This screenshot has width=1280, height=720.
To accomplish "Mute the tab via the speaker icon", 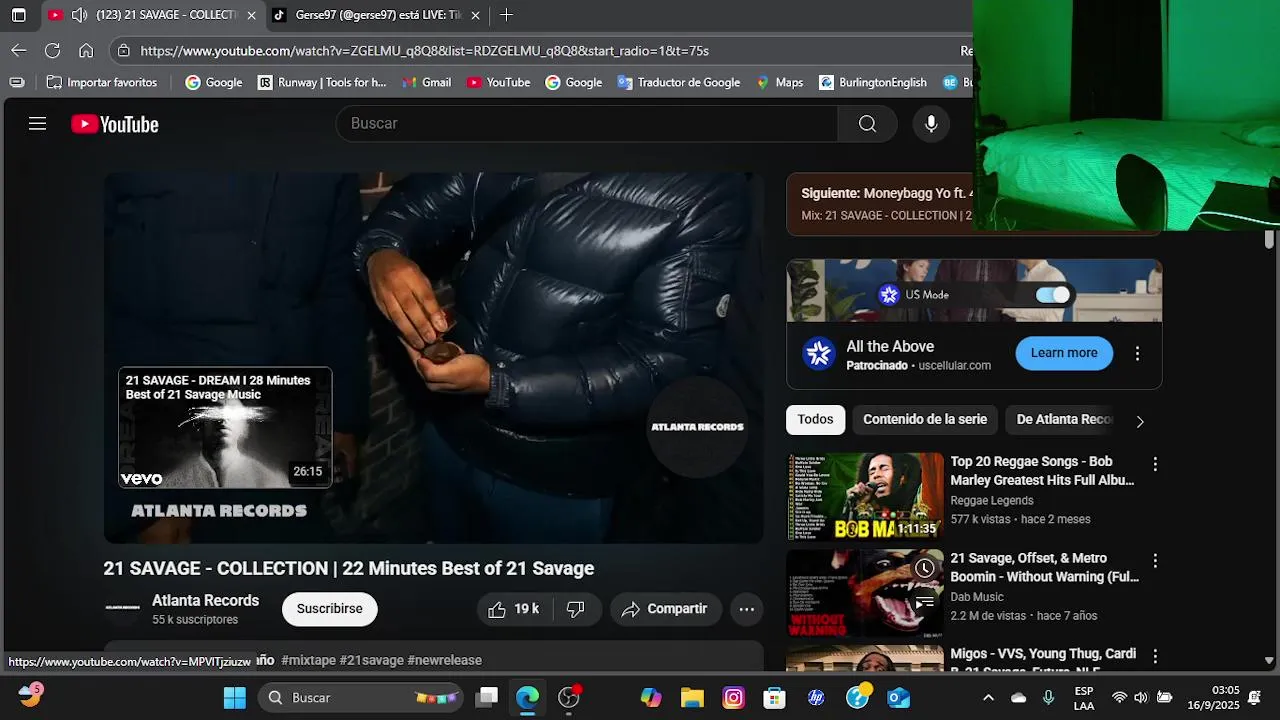I will coord(79,15).
